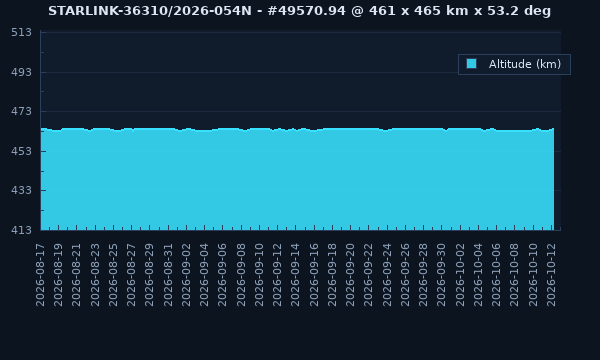Click the x-axis date 2026-10-12
Image resolution: width=600 pixels, height=360 pixels.
tap(551, 275)
